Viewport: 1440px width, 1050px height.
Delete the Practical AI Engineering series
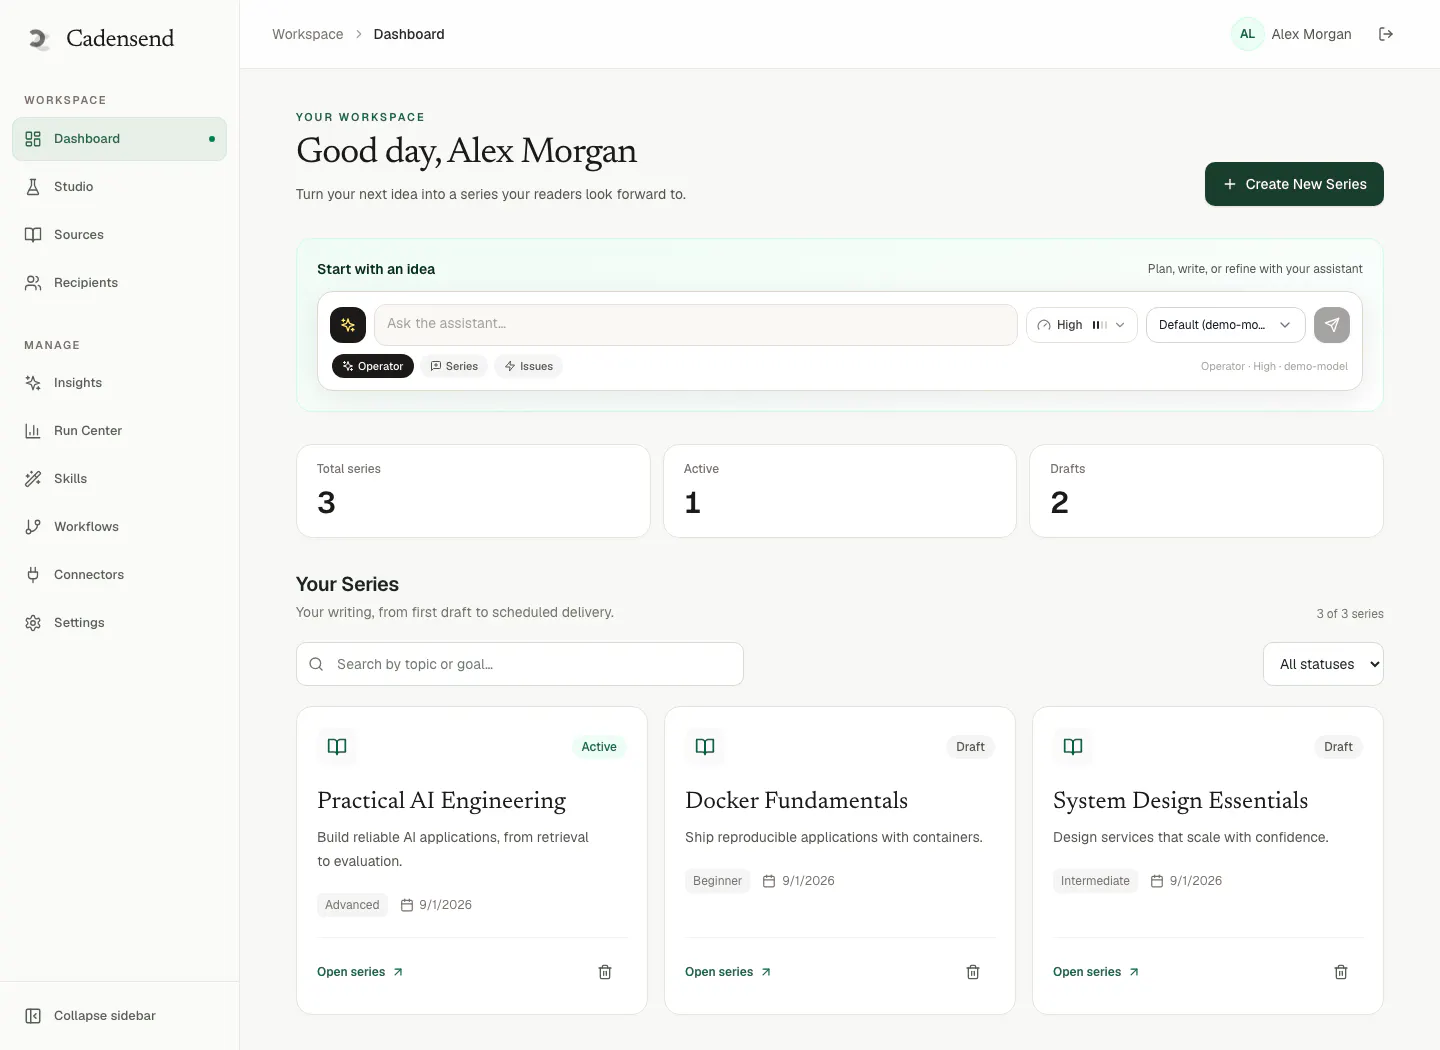(605, 972)
